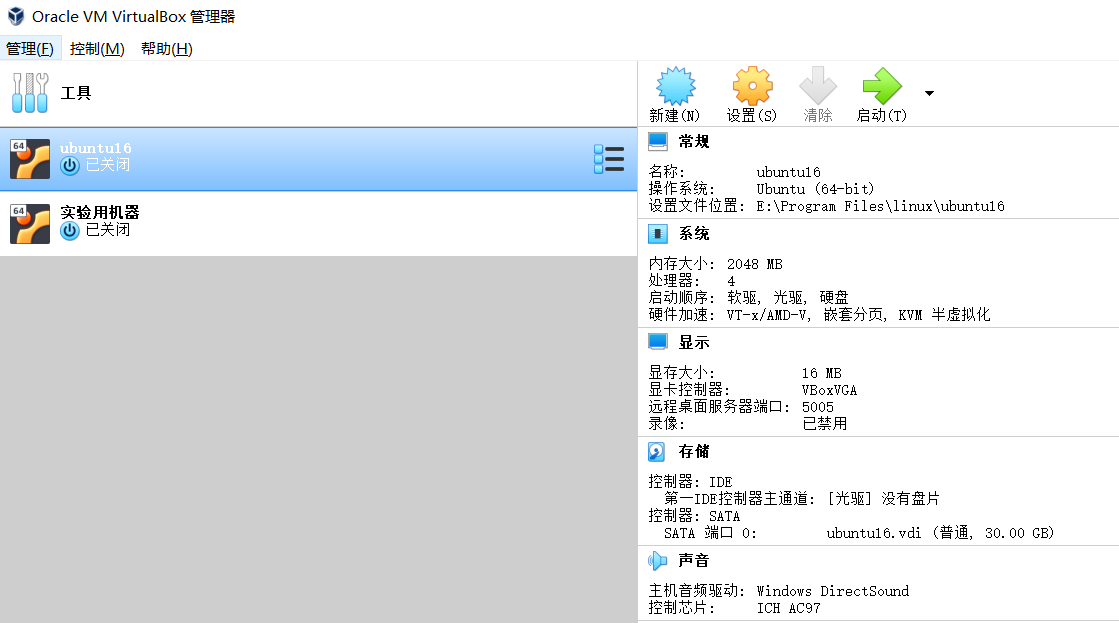Click the 控制器: SATA label
Screen dimensions: 1119x623
(x=694, y=516)
